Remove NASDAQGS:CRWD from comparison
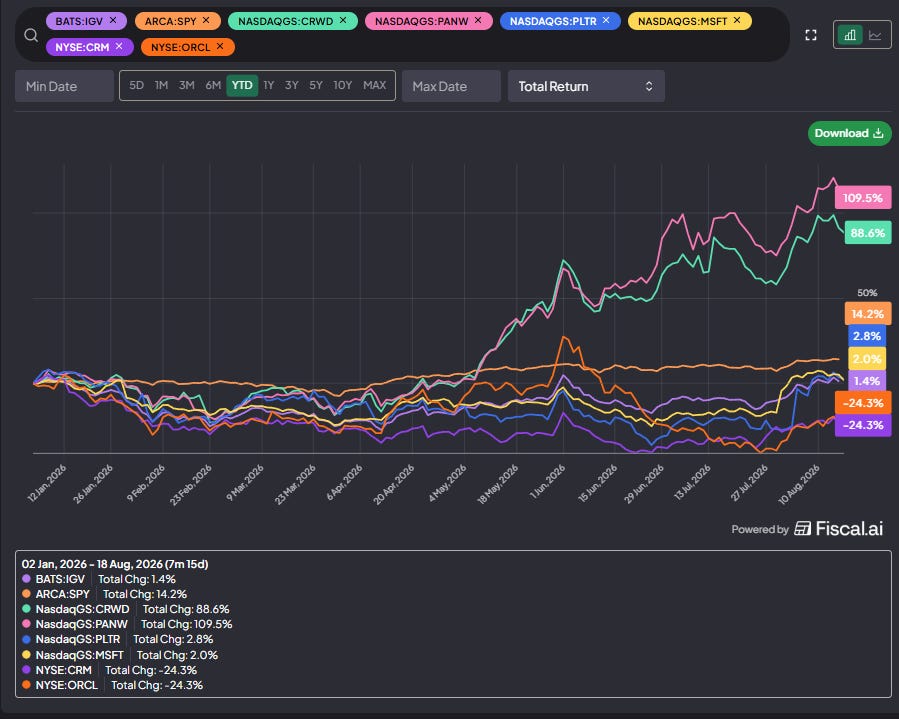The width and height of the screenshot is (899, 719). [343, 20]
